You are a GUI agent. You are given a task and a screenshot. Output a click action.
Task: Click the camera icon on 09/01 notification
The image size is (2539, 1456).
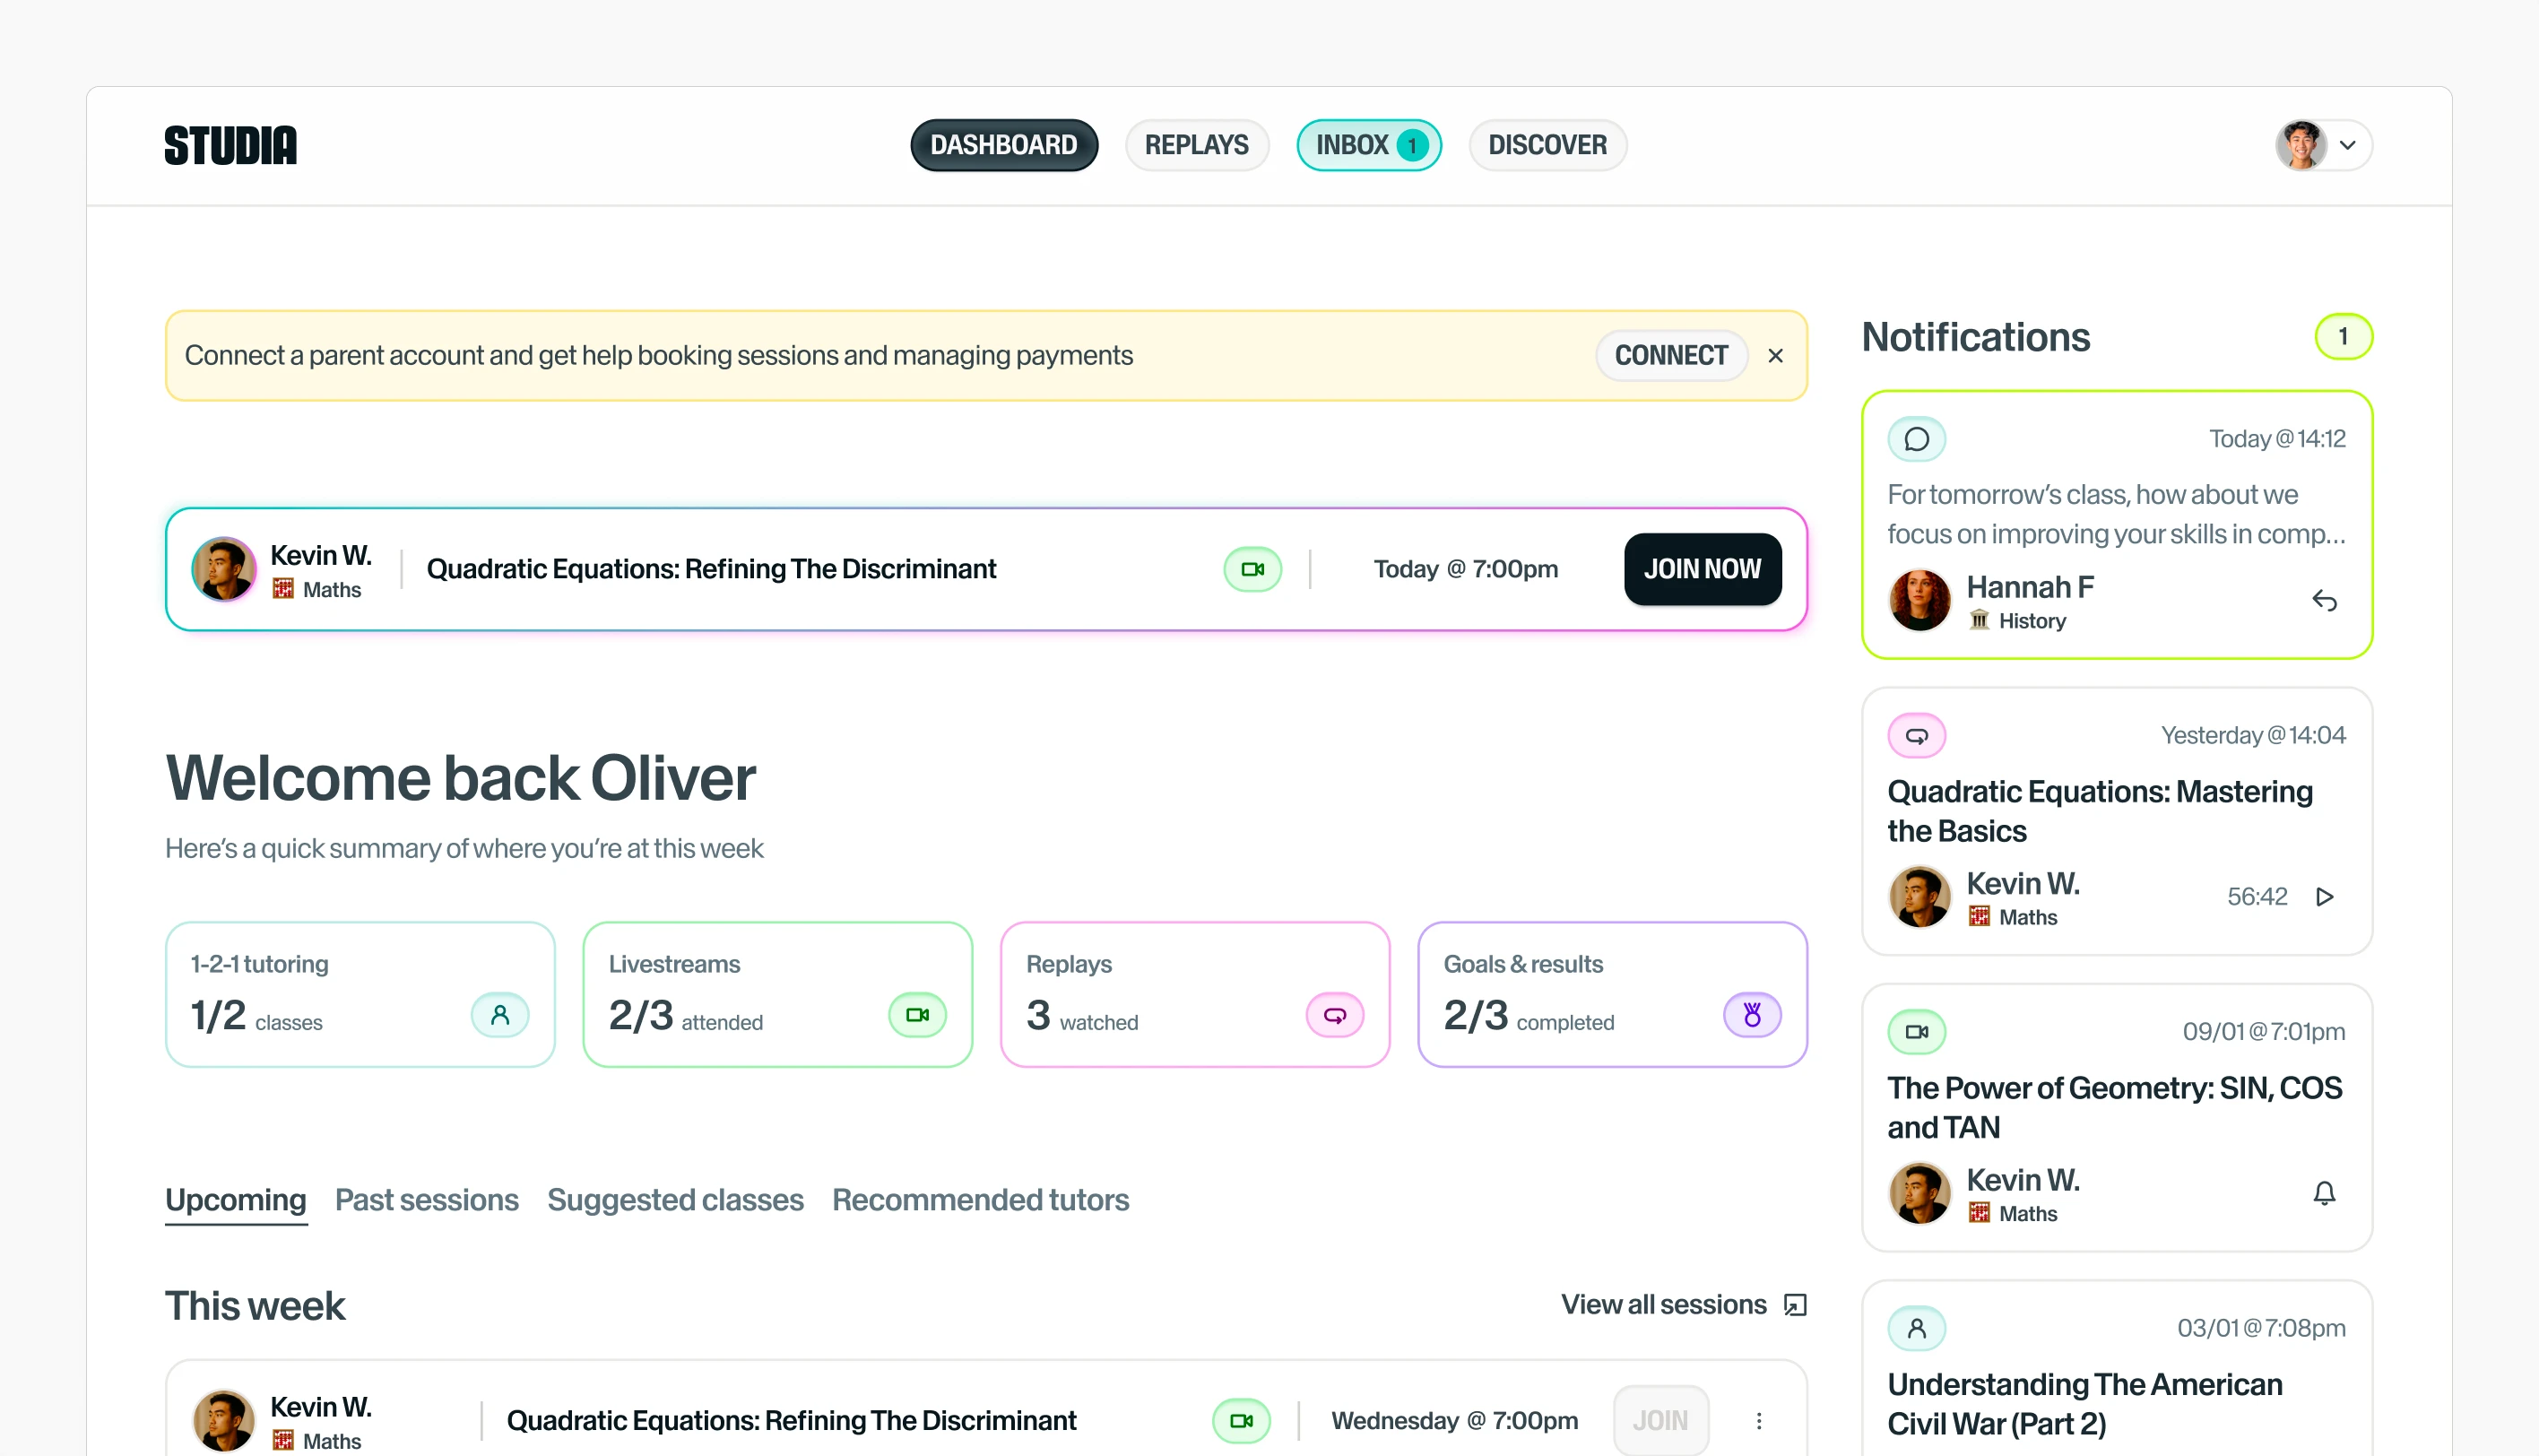point(1916,1032)
